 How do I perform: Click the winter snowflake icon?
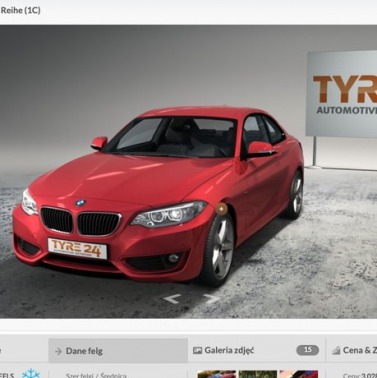[31, 374]
